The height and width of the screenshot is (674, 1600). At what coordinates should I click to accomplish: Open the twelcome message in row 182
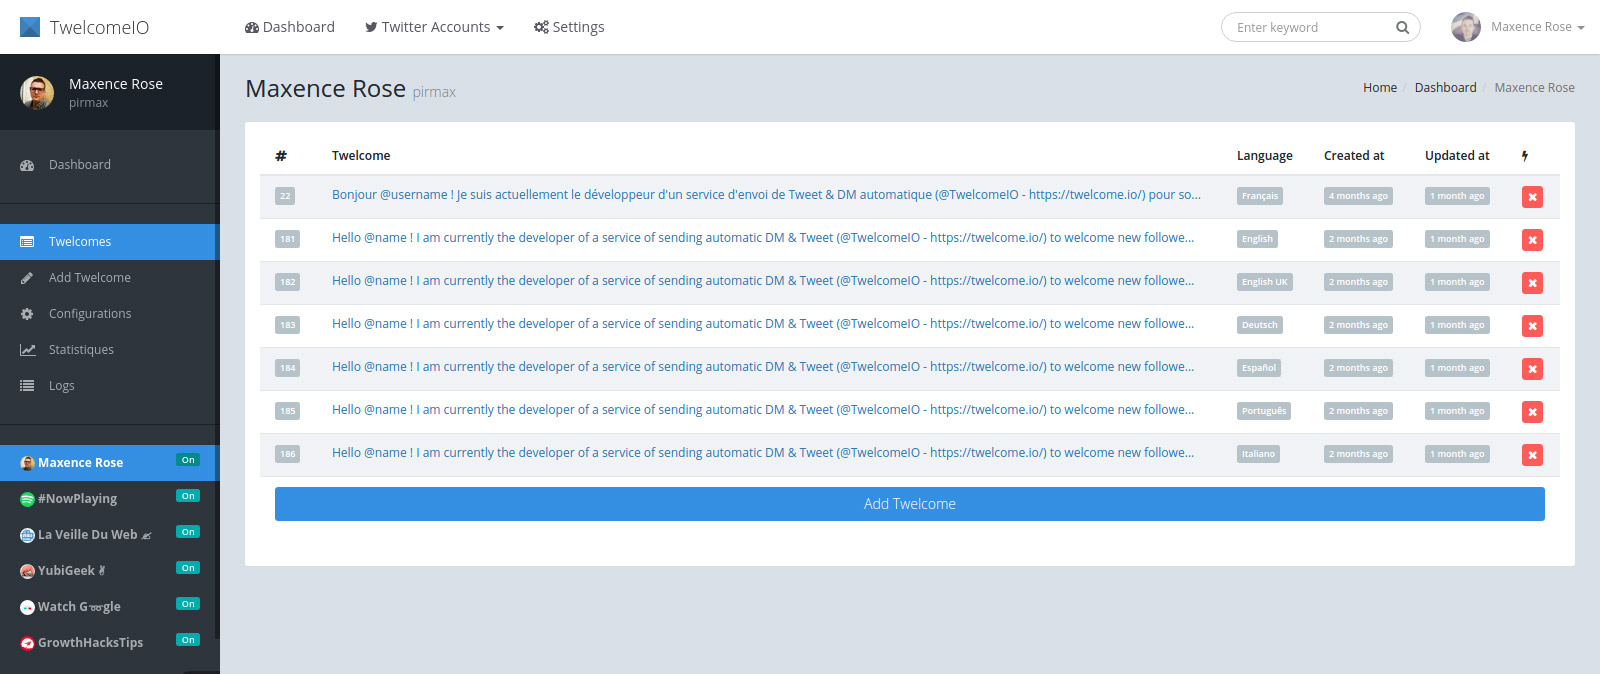pos(763,281)
